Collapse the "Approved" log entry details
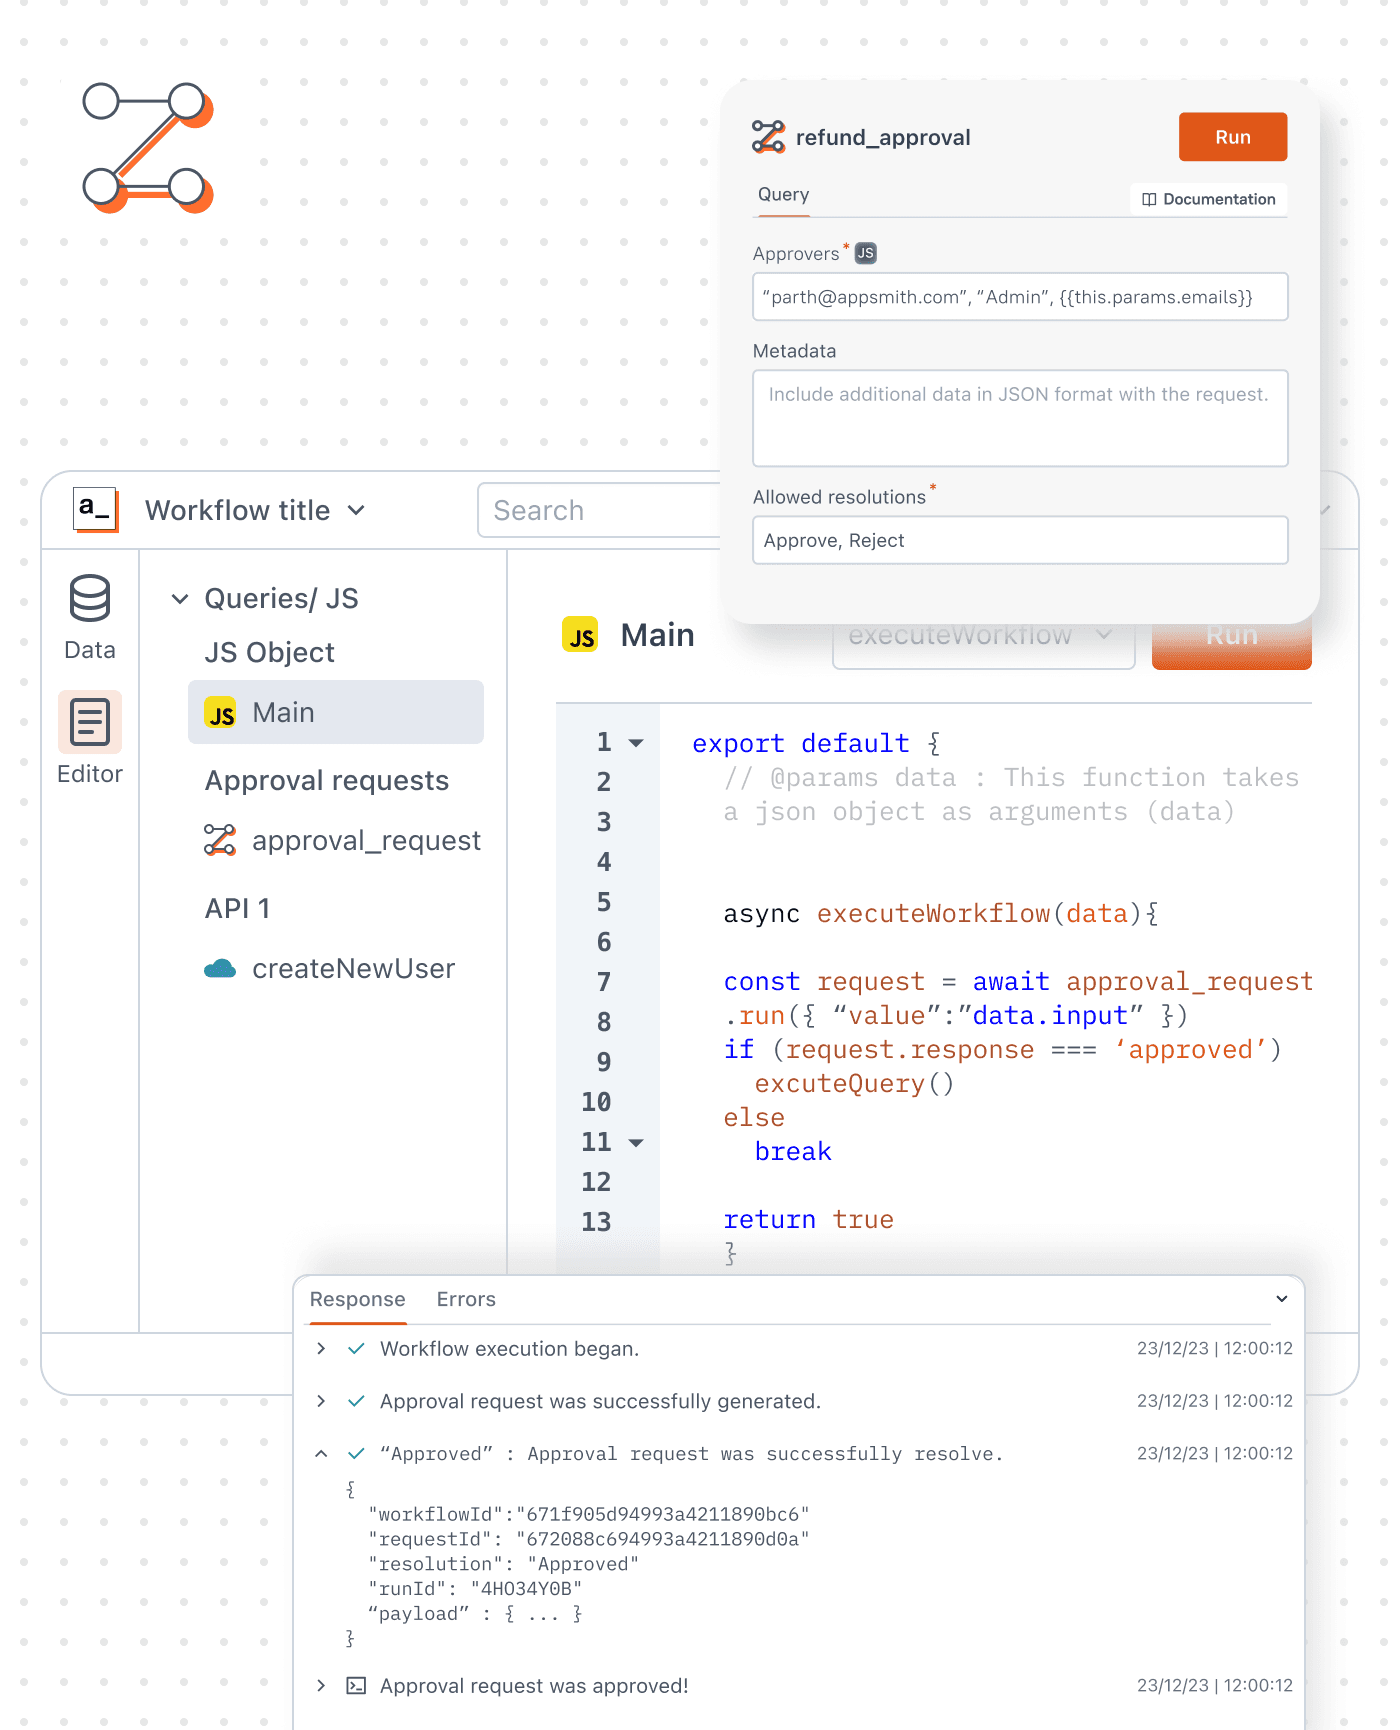The height and width of the screenshot is (1730, 1400). 320,1453
